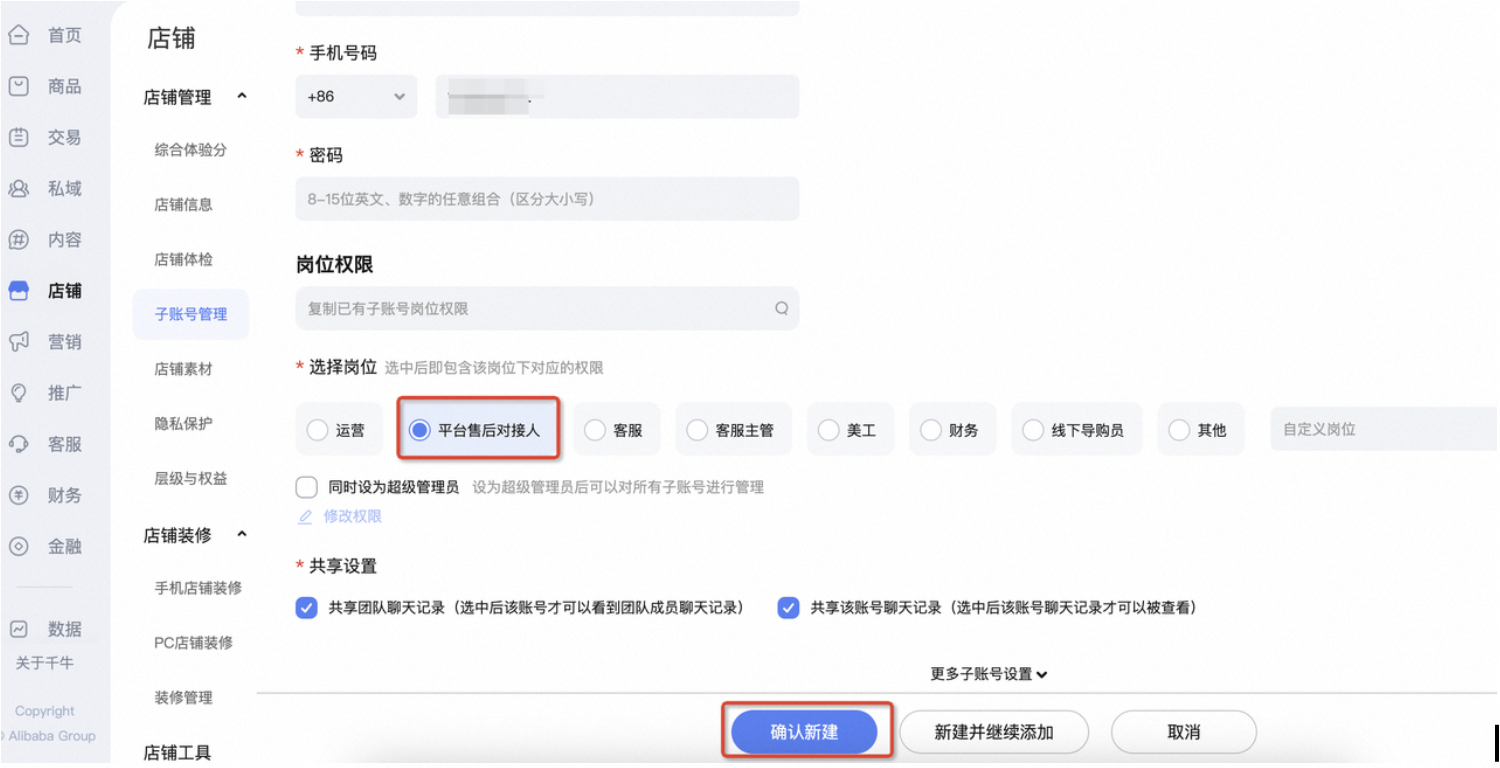This screenshot has height=768, width=1500.
Task: Go to 隐私保护 menu item
Action: (183, 424)
